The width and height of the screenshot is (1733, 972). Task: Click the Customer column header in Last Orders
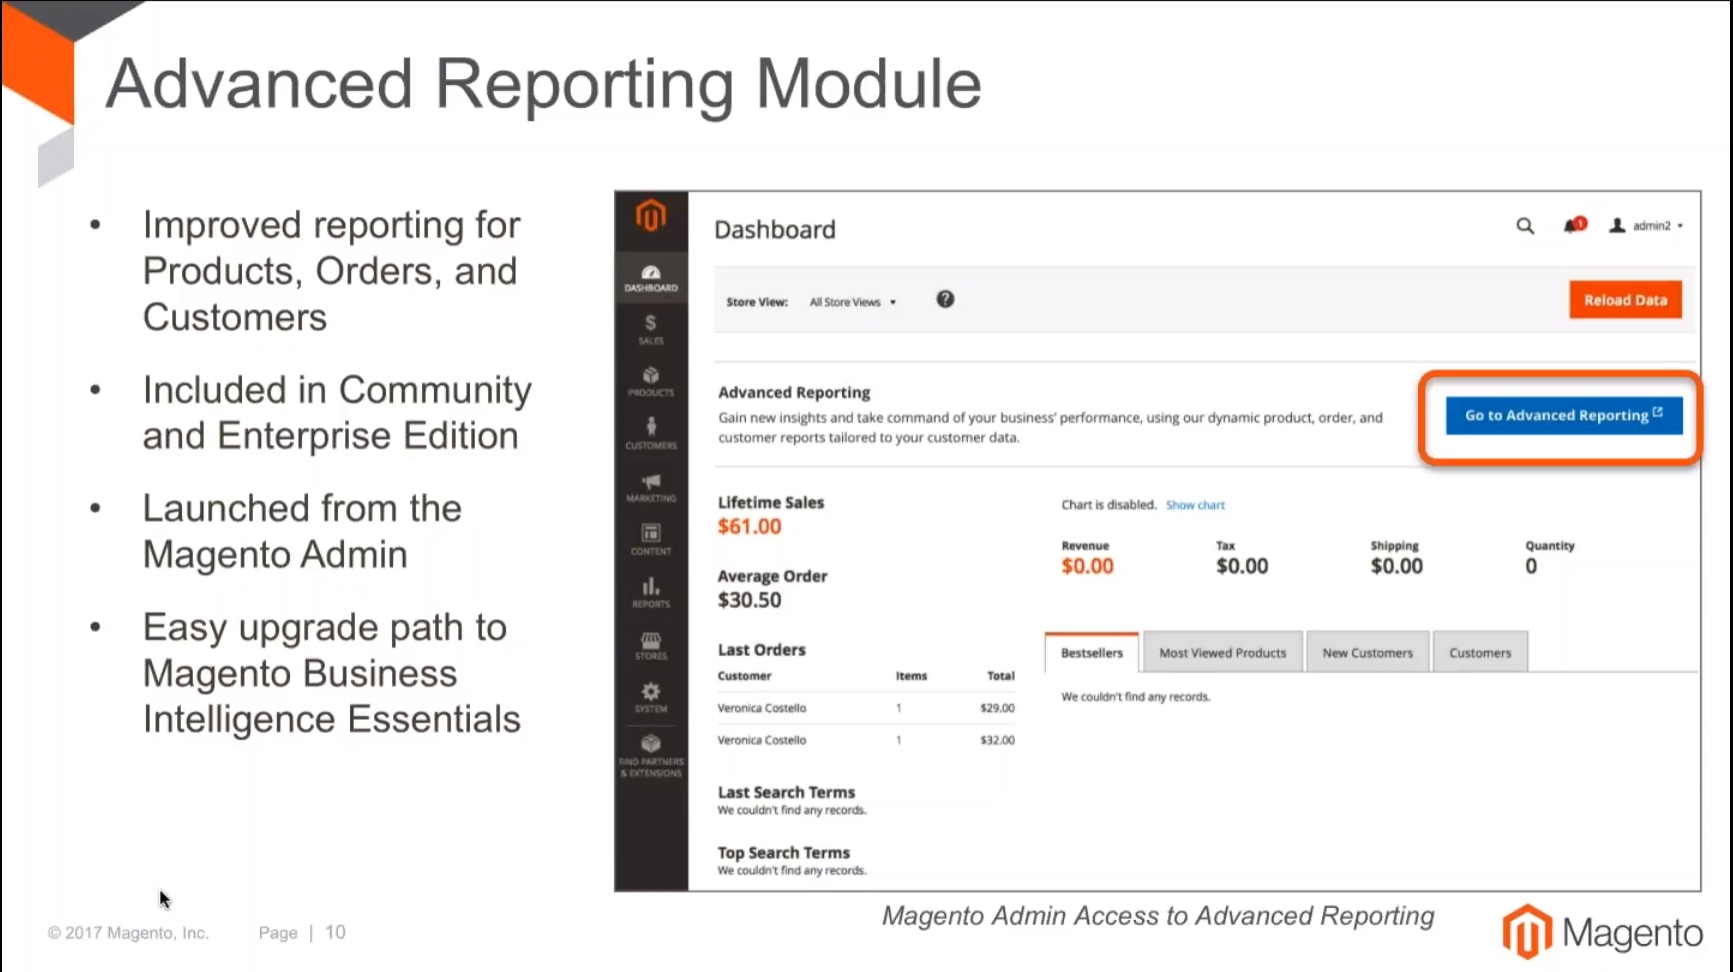pos(744,676)
